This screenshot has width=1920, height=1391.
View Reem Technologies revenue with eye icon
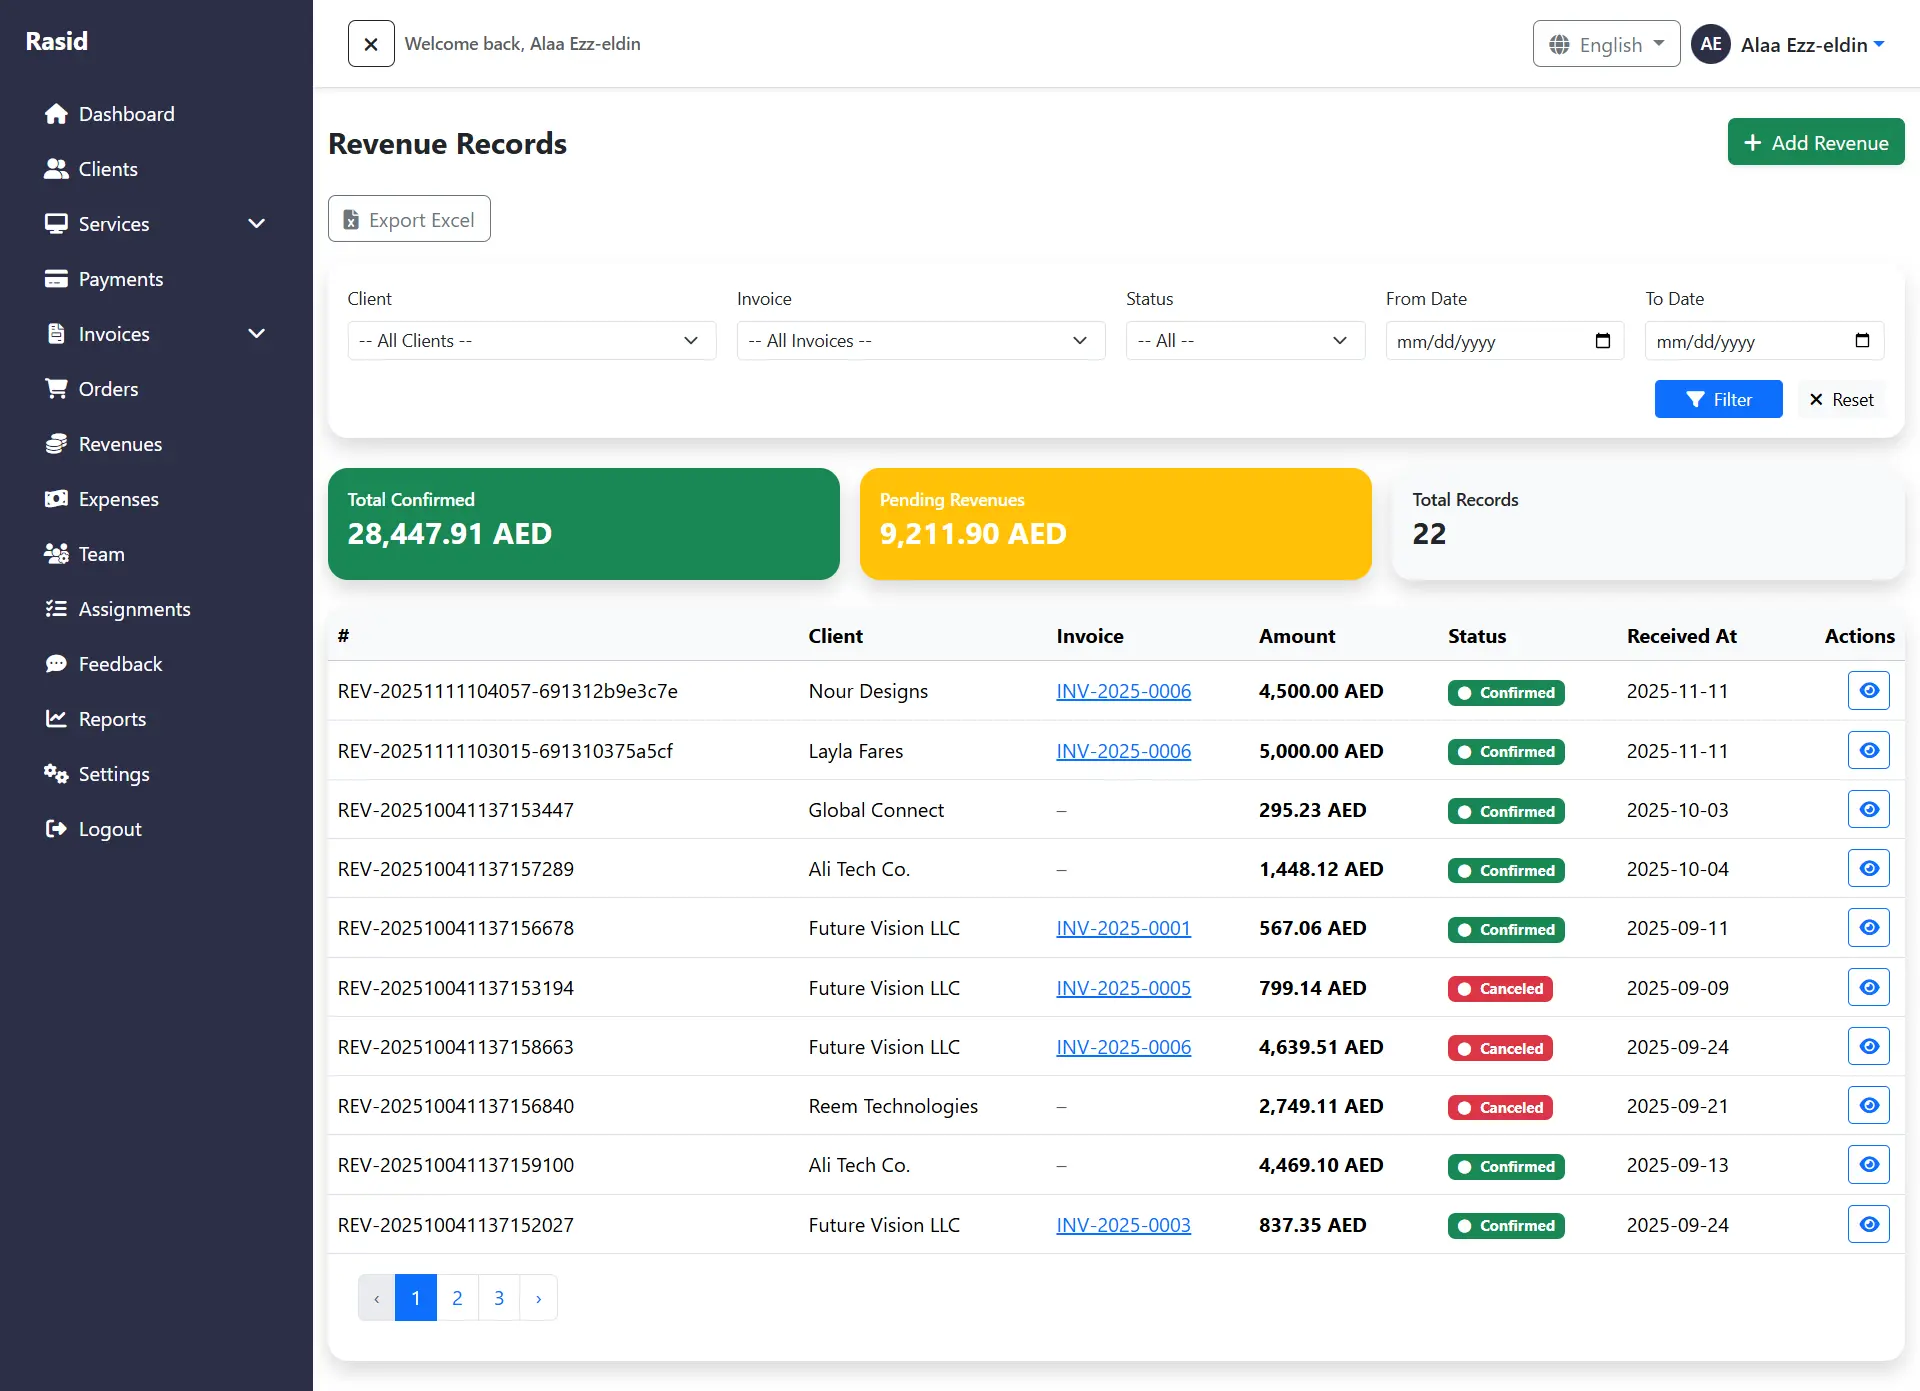point(1868,1106)
